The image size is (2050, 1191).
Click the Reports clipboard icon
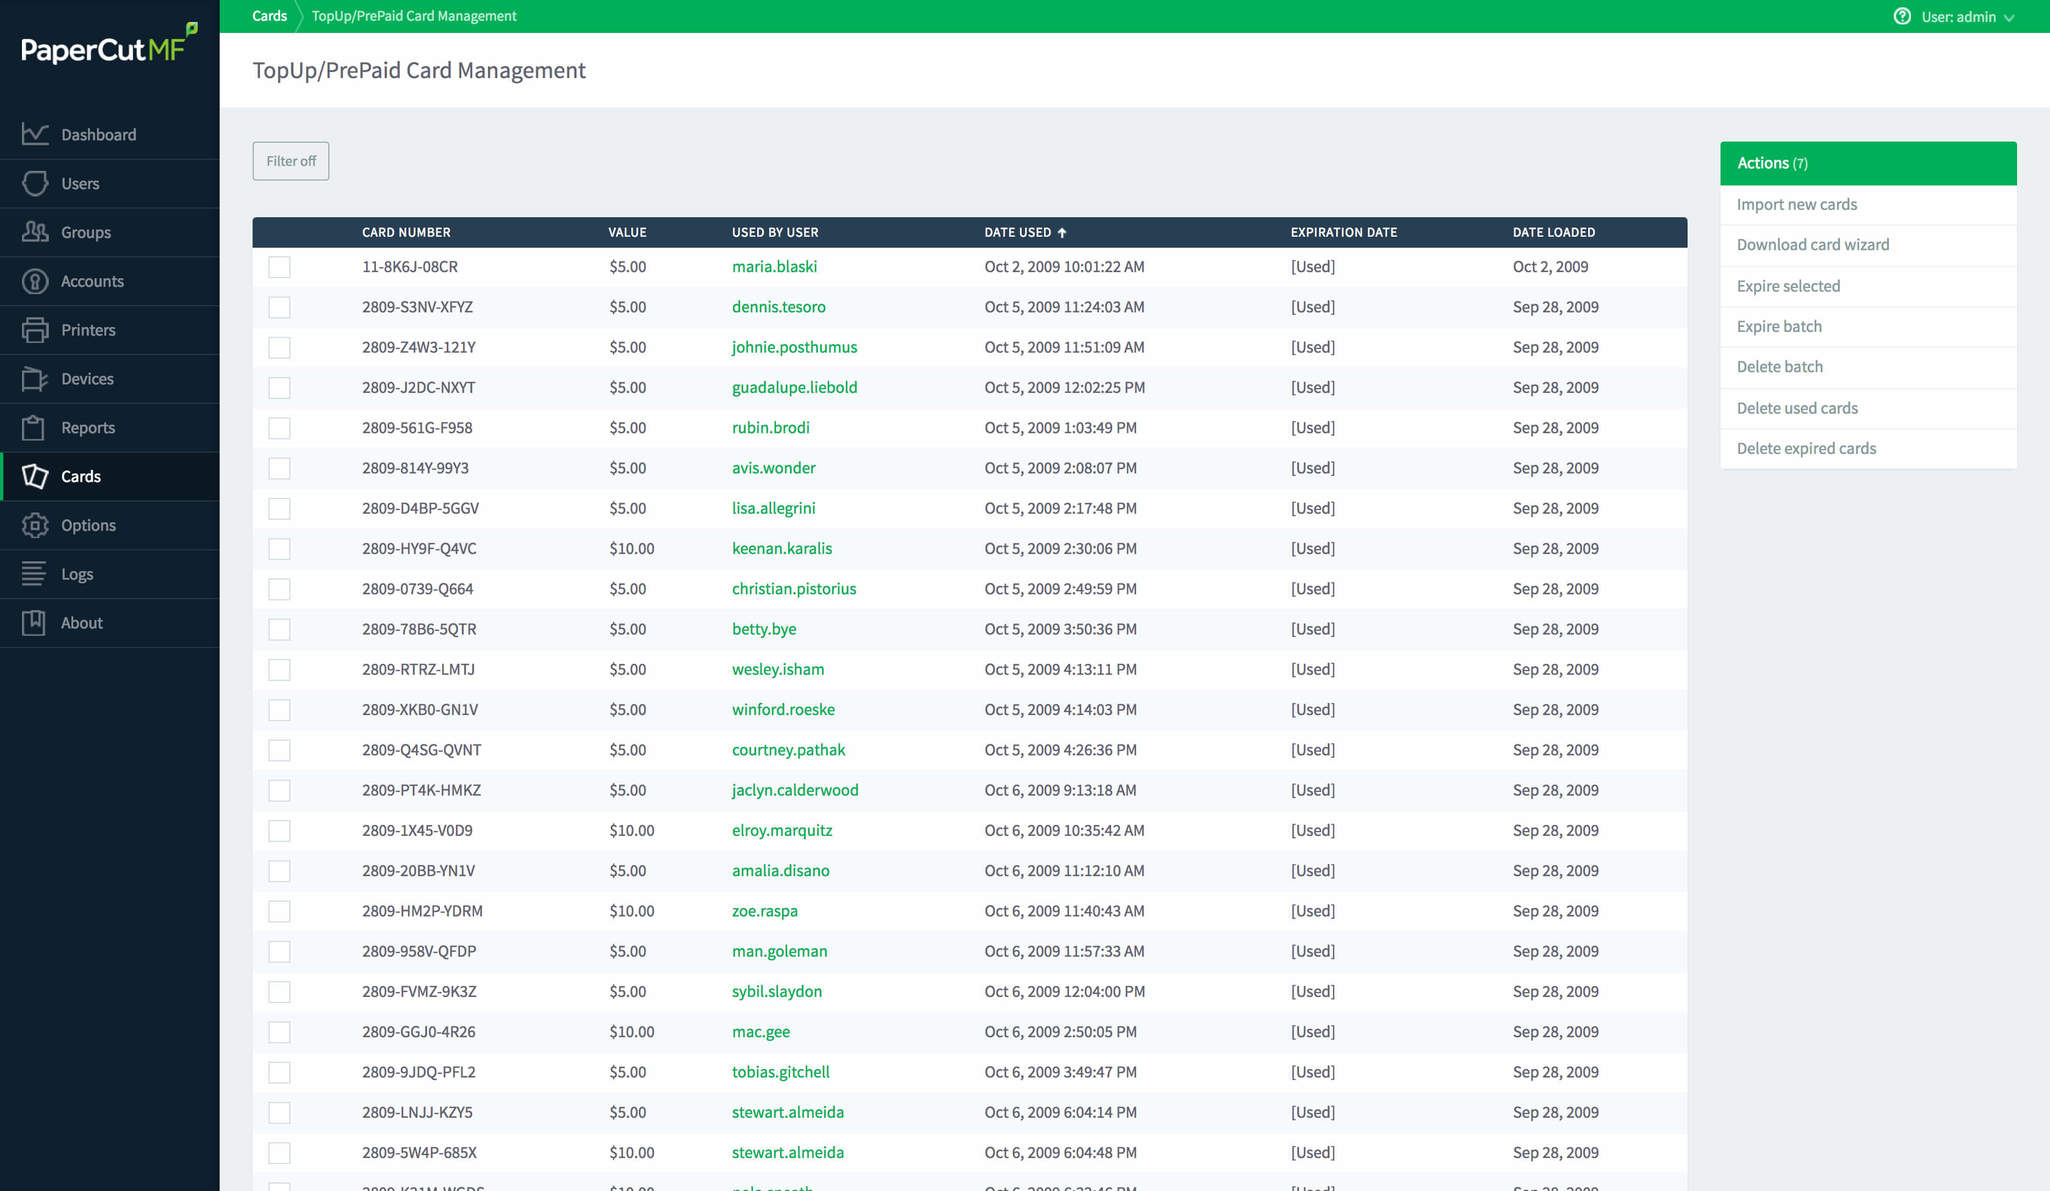[x=35, y=428]
